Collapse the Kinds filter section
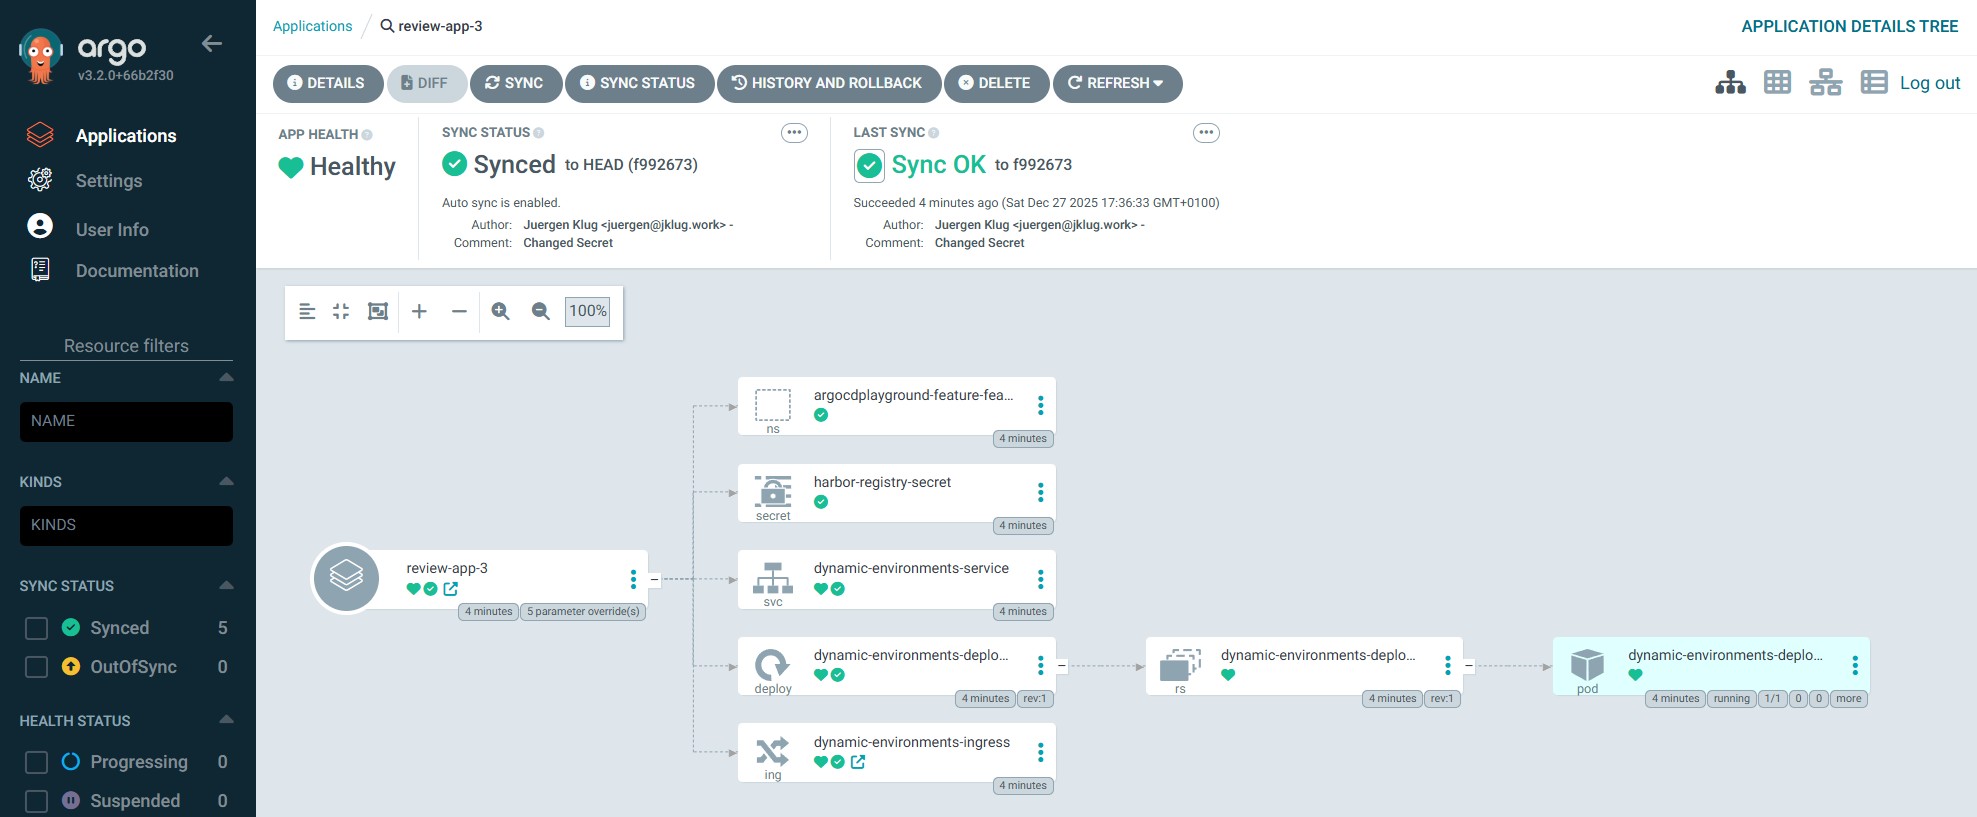 click(x=226, y=482)
